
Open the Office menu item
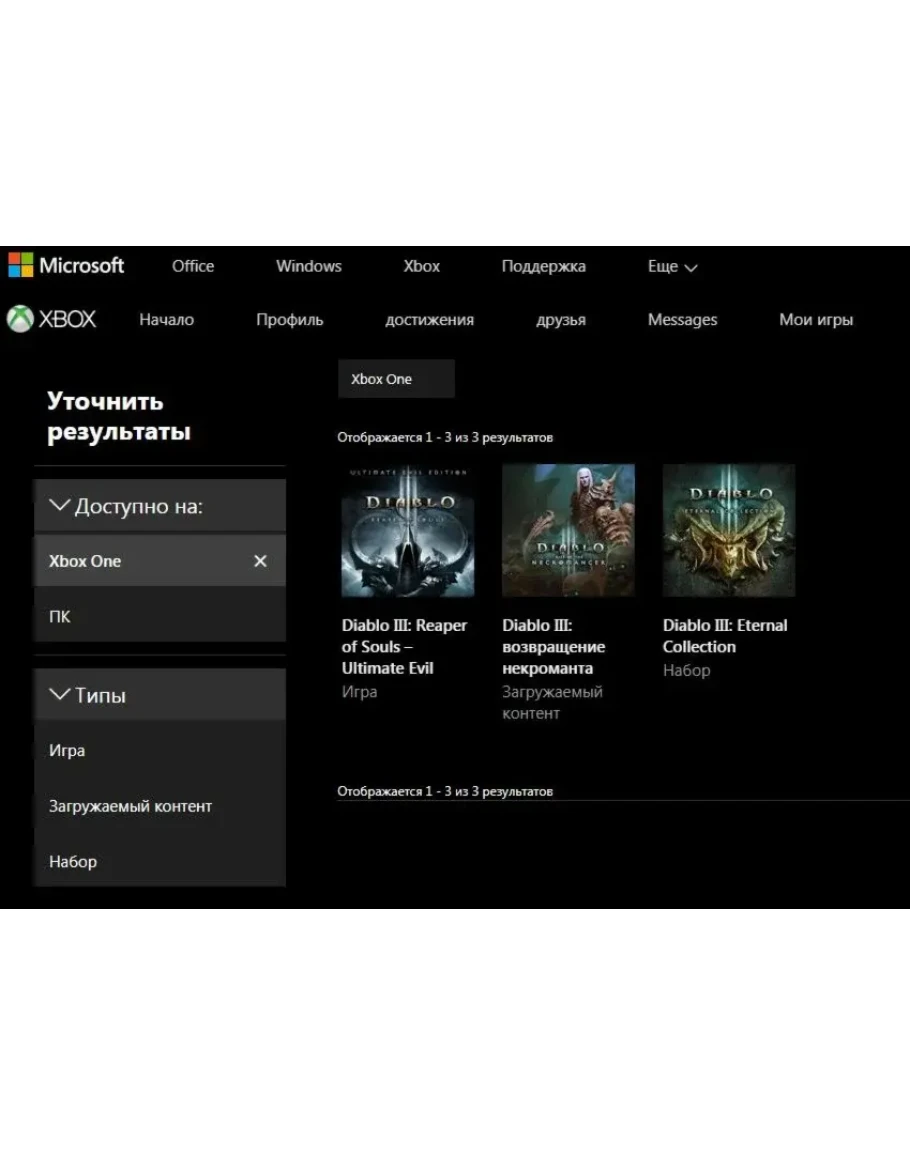coord(193,266)
